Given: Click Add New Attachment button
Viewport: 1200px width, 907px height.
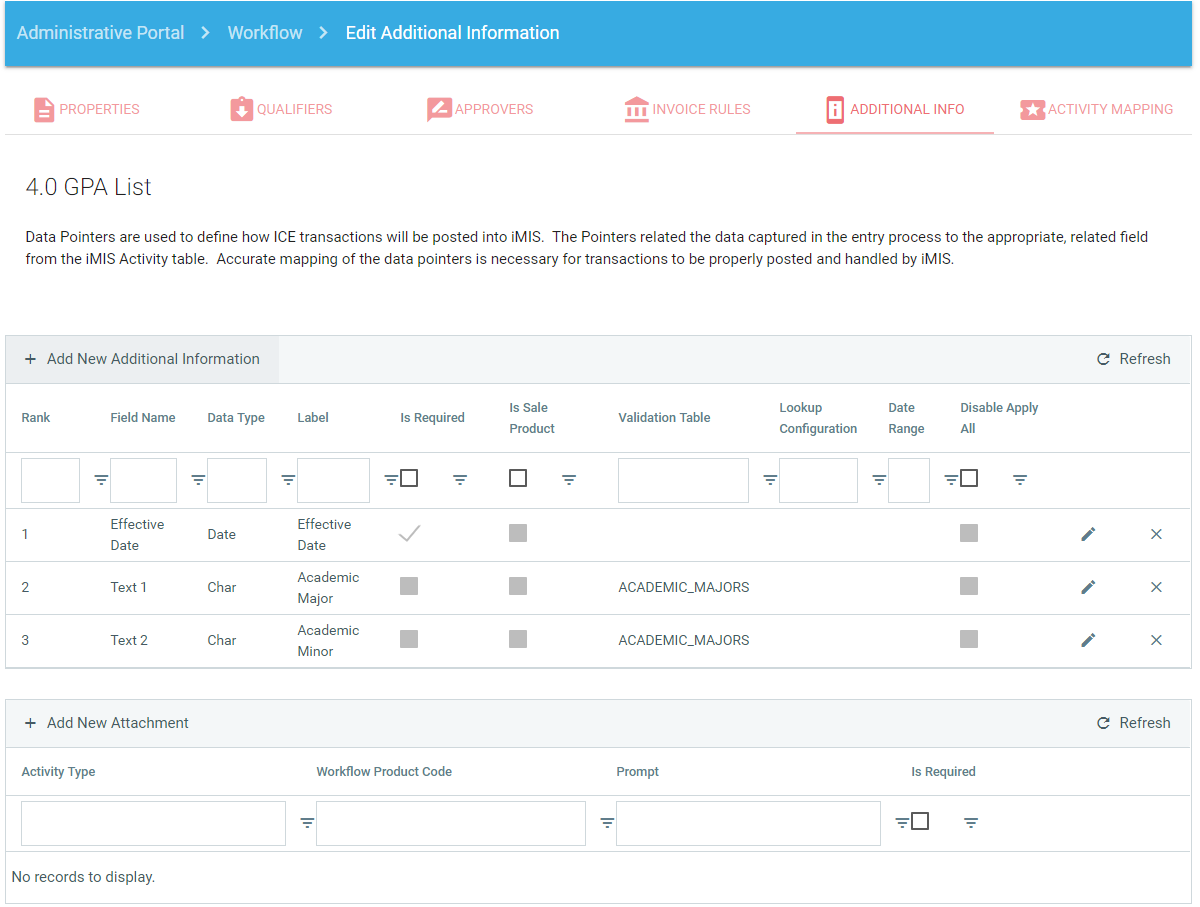Looking at the screenshot, I should click(x=107, y=723).
